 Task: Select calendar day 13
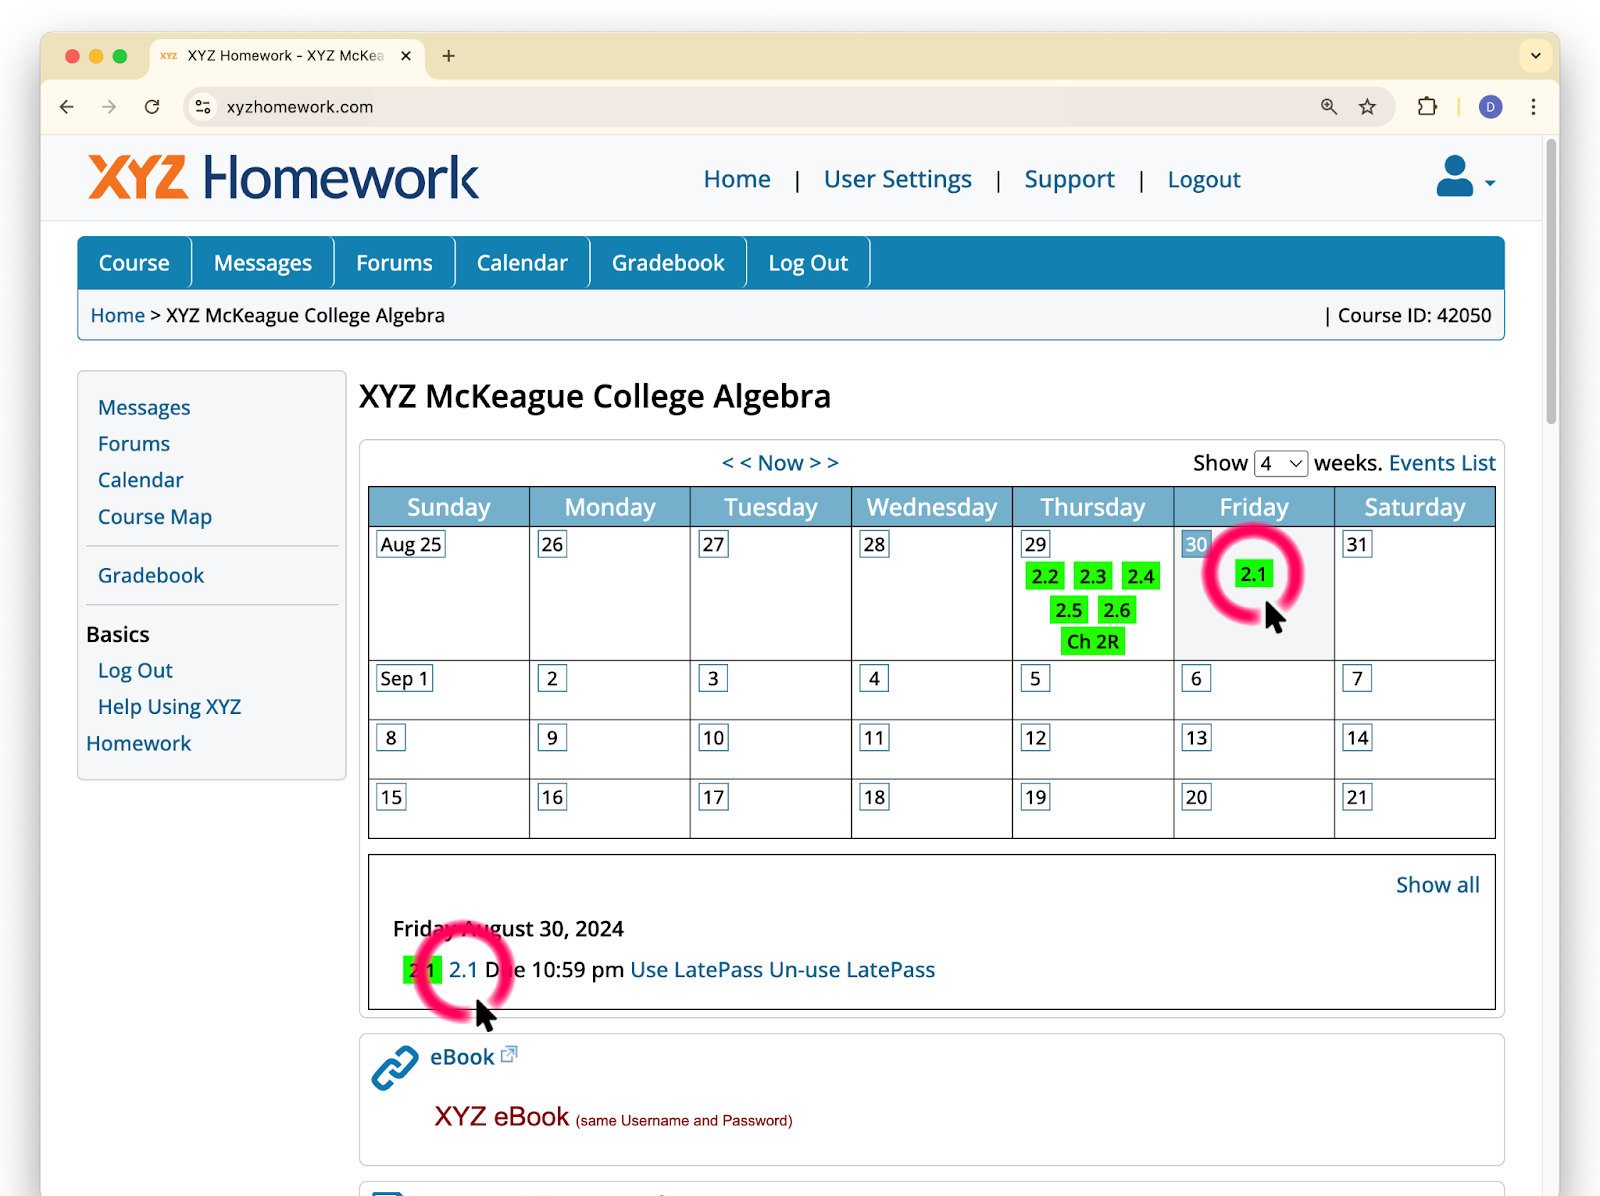click(1196, 738)
